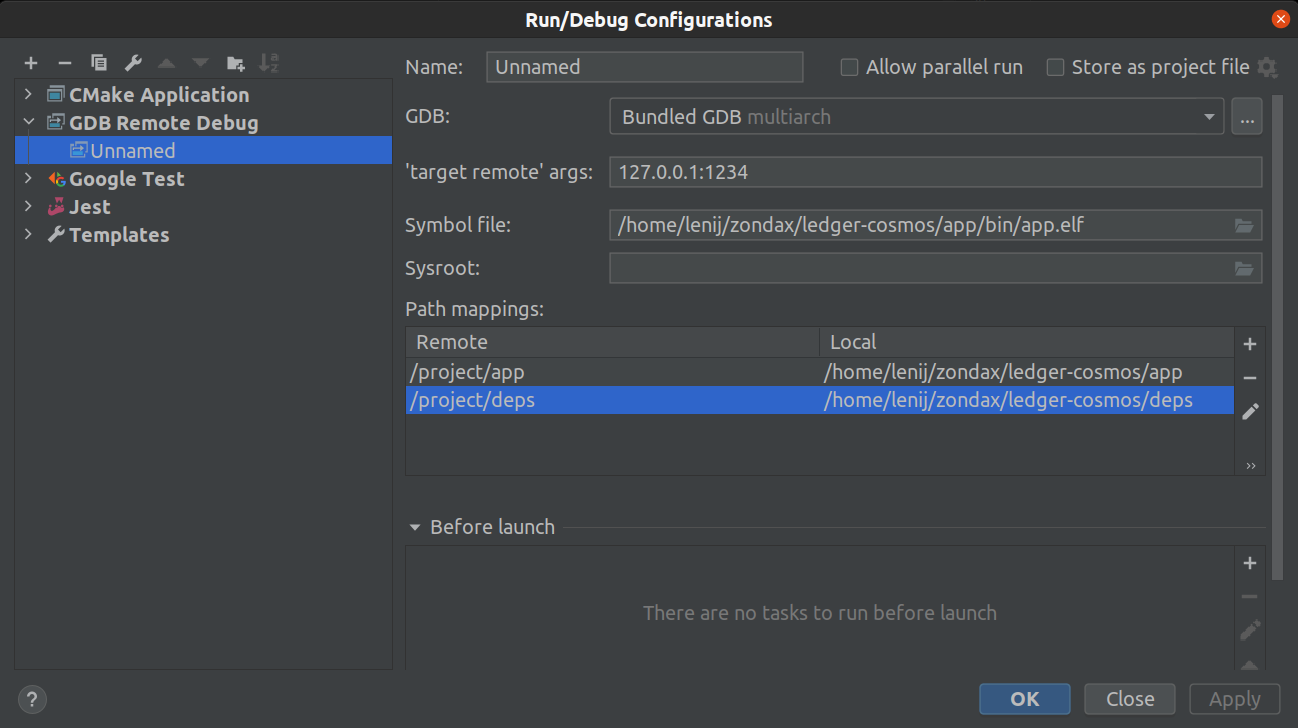Screen dimensions: 1298x728
Task: Select /project/app remote mapping cell
Action: pos(612,373)
